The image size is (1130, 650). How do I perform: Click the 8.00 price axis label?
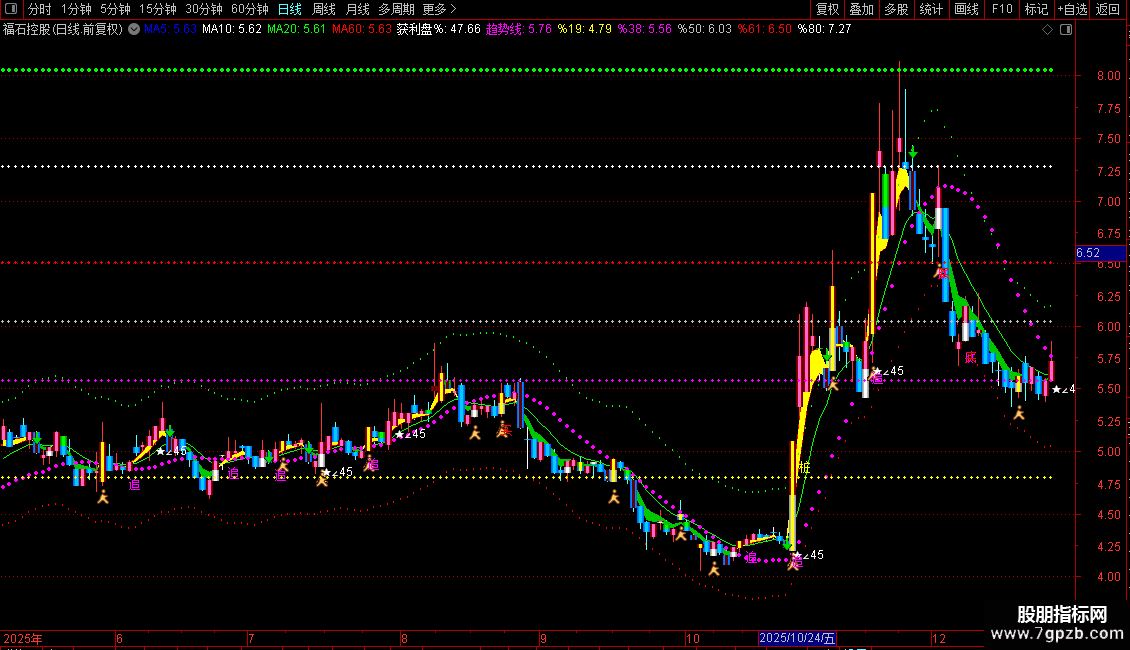(1108, 76)
